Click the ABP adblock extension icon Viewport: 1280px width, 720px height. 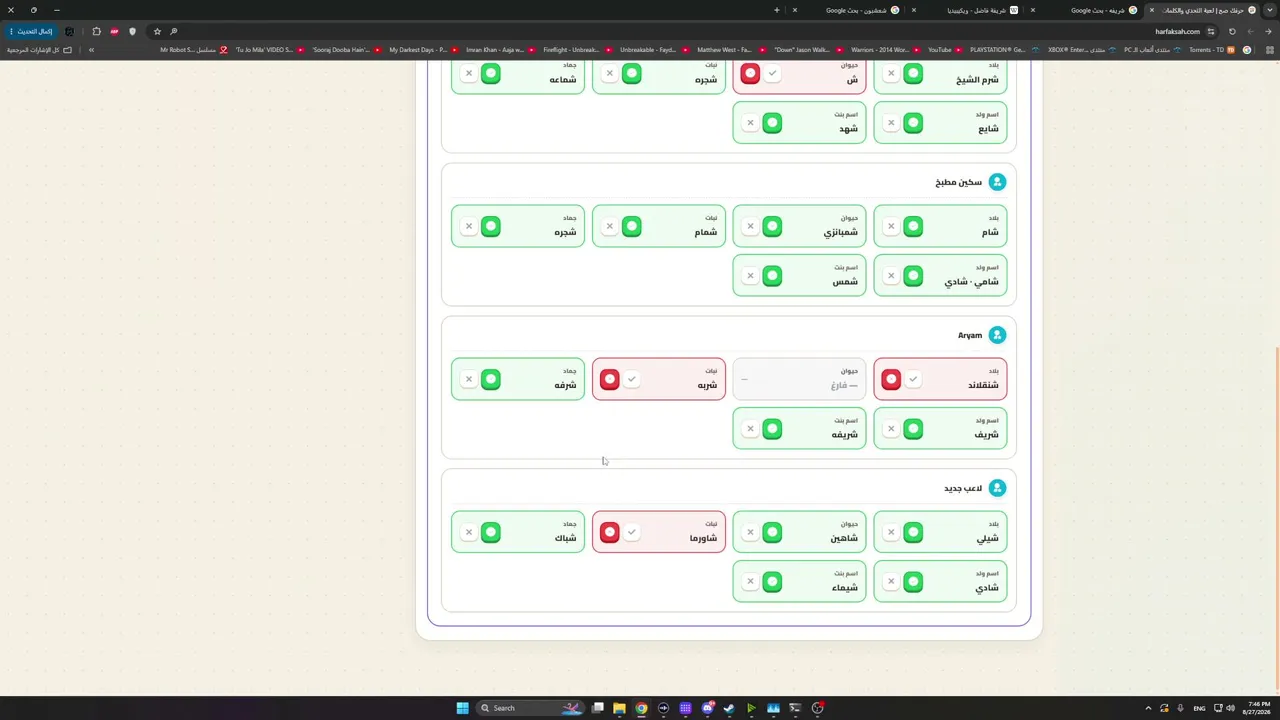(x=114, y=31)
